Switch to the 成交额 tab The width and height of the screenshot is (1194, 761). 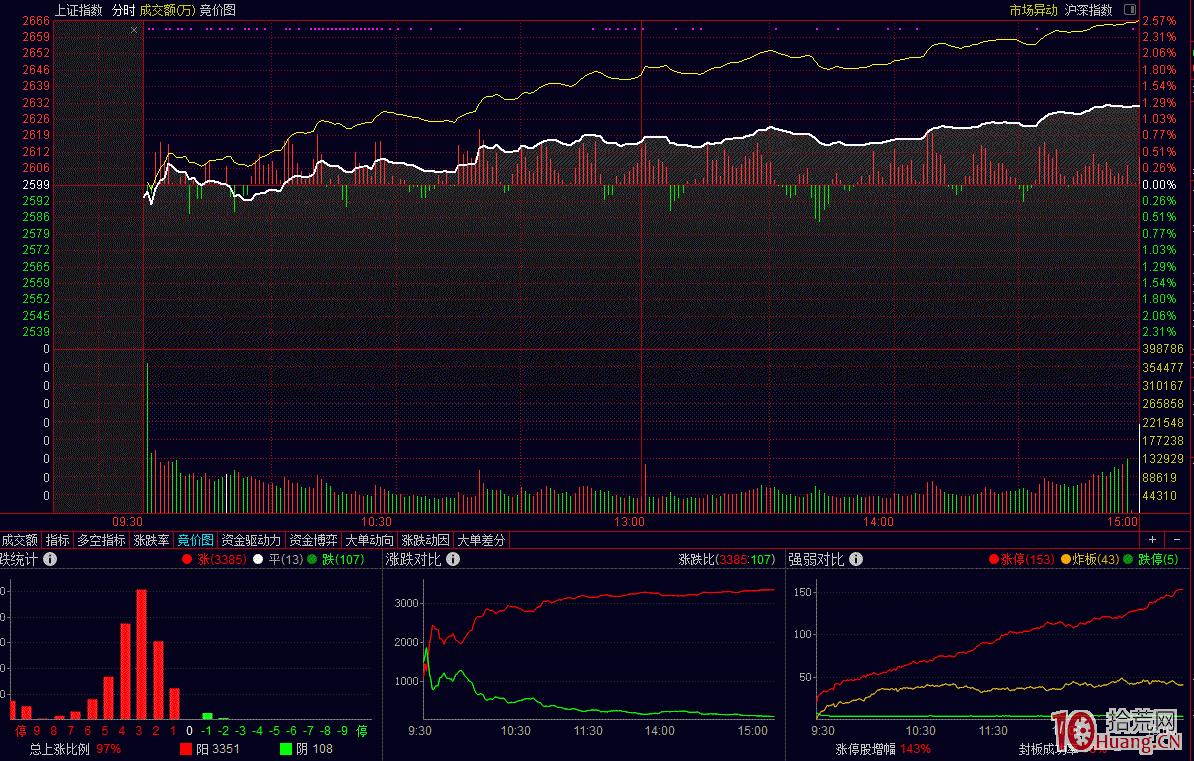pyautogui.click(x=20, y=540)
